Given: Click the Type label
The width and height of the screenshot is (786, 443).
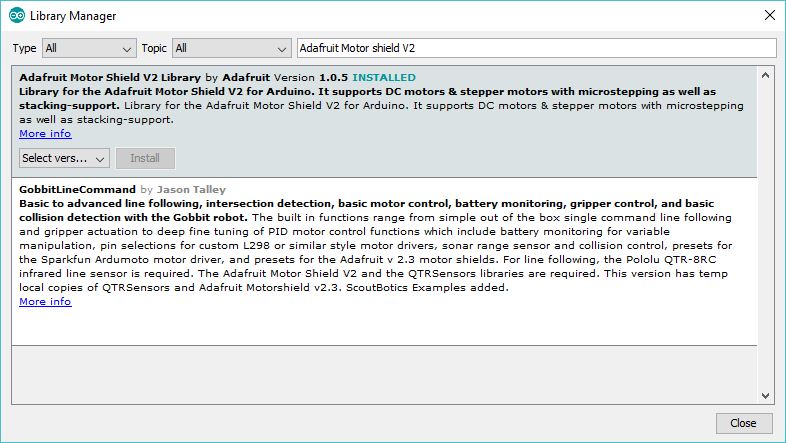Looking at the screenshot, I should 24,49.
